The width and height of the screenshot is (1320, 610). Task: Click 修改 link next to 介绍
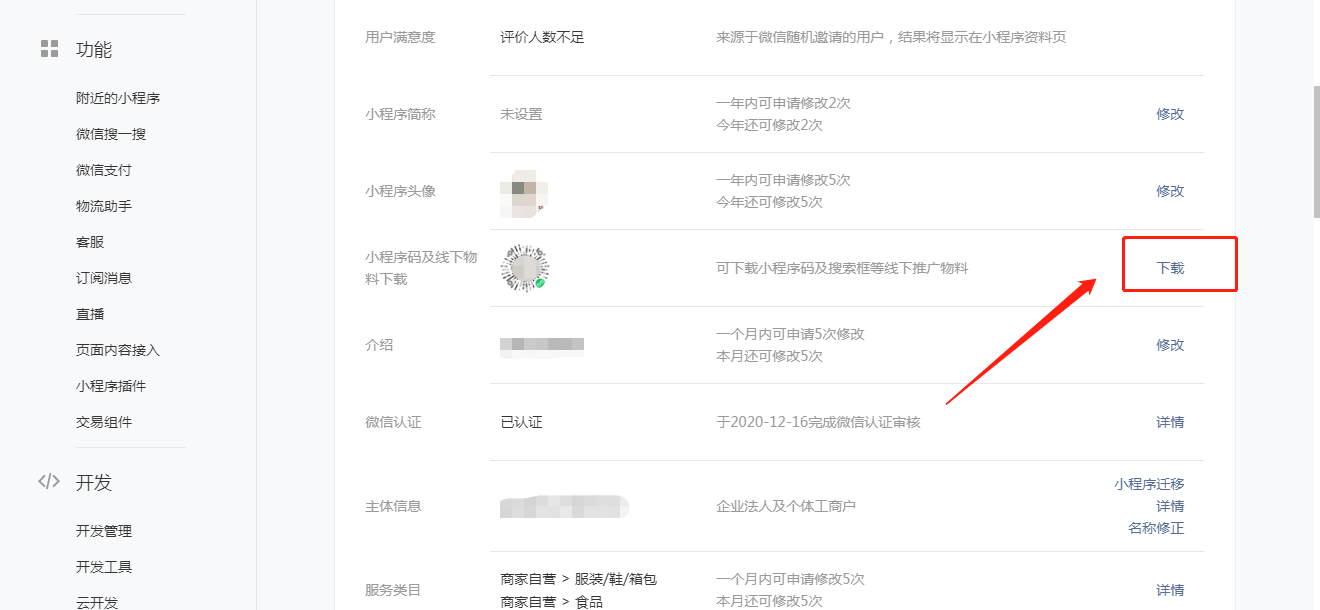1170,345
